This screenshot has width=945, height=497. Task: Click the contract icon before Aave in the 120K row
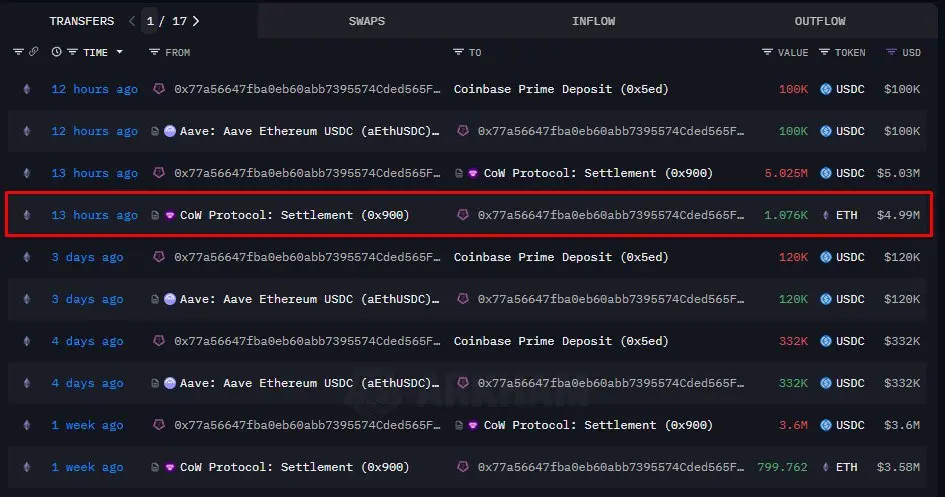(x=155, y=299)
